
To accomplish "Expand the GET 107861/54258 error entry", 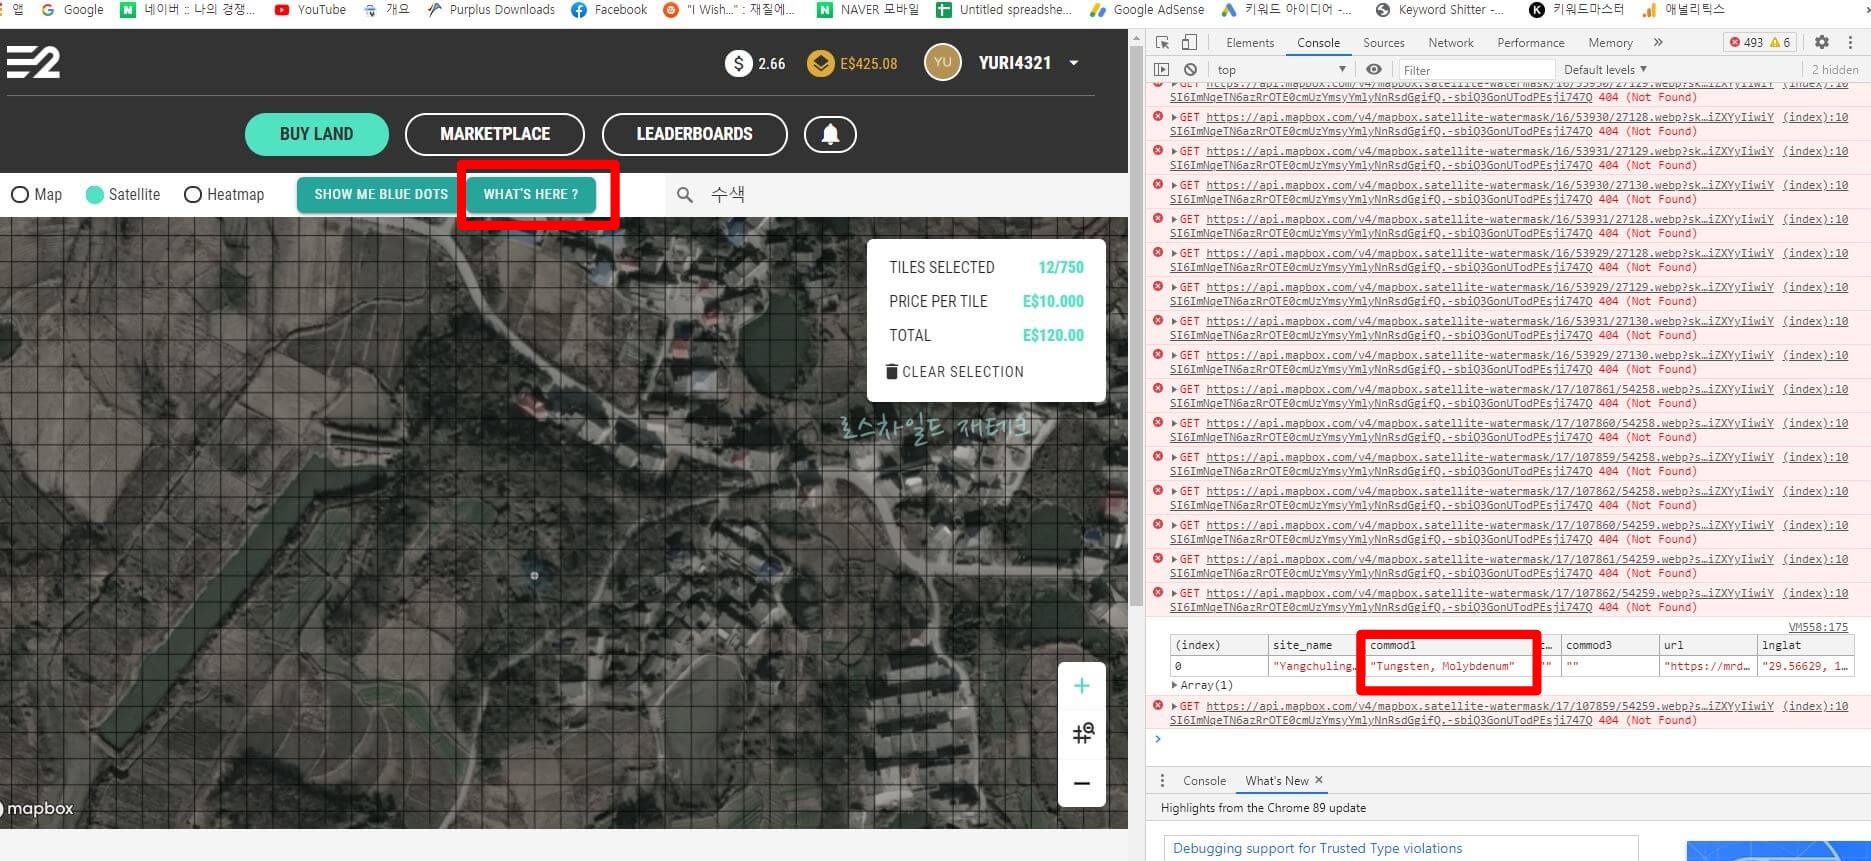I will 1174,389.
